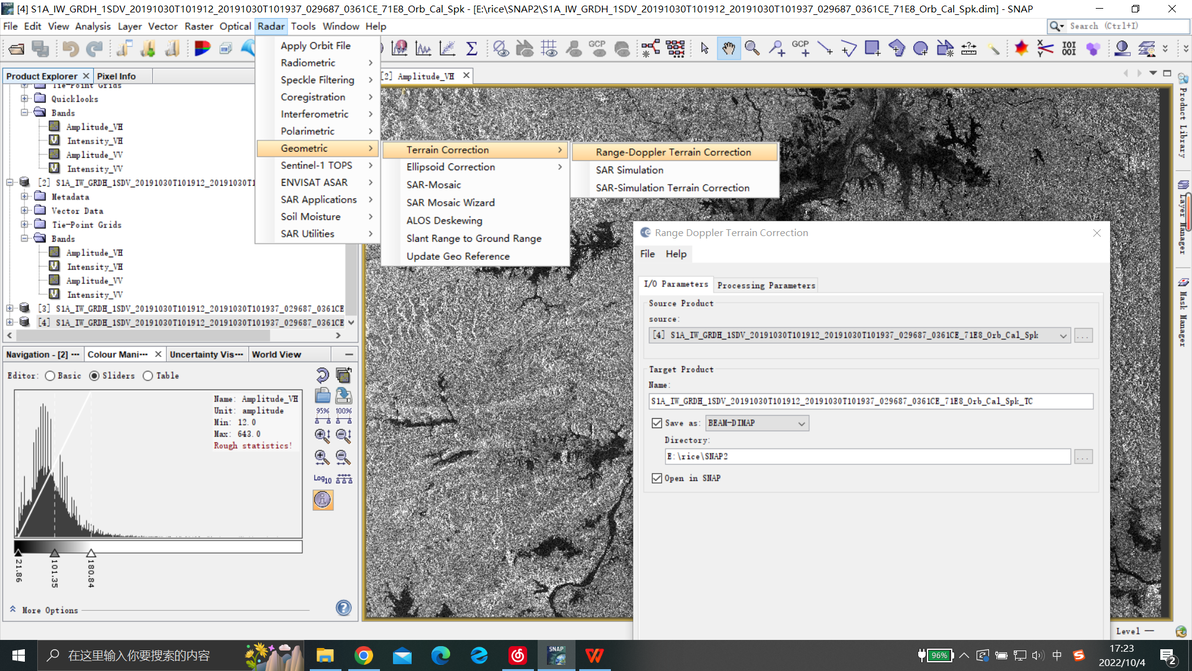Open the BEAM-DIMAP format dropdown

click(757, 423)
